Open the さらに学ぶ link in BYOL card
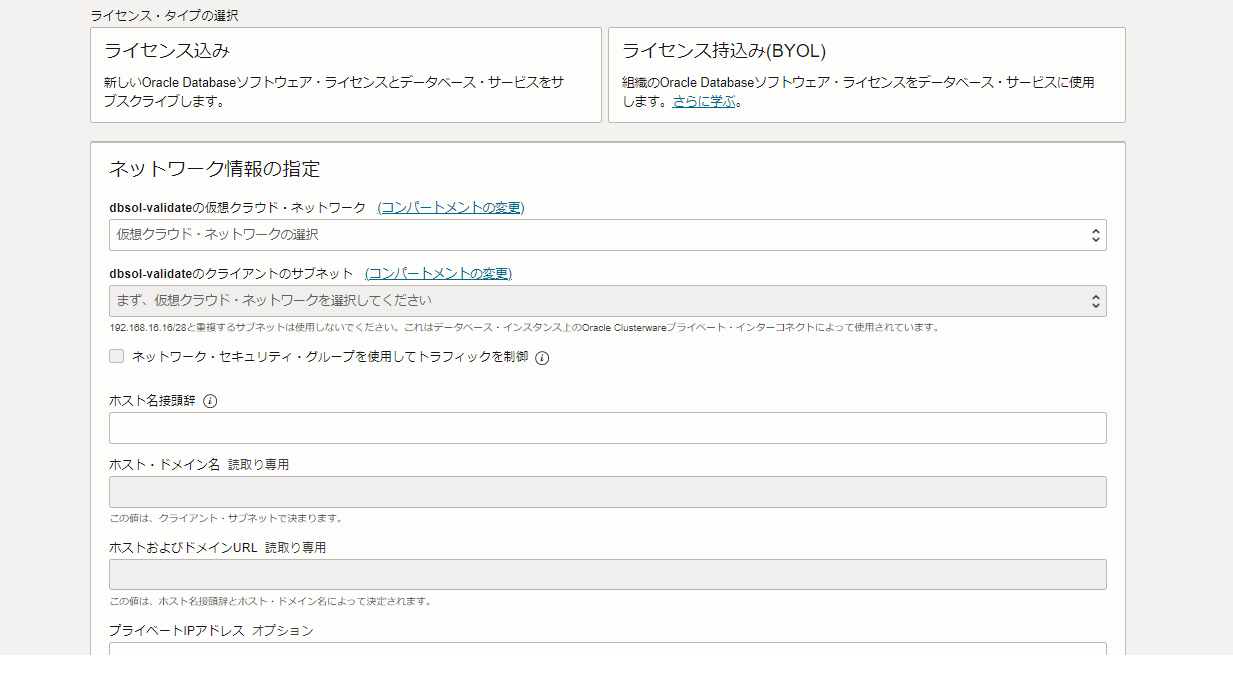Viewport: 1233px width, 699px height. (x=703, y=102)
